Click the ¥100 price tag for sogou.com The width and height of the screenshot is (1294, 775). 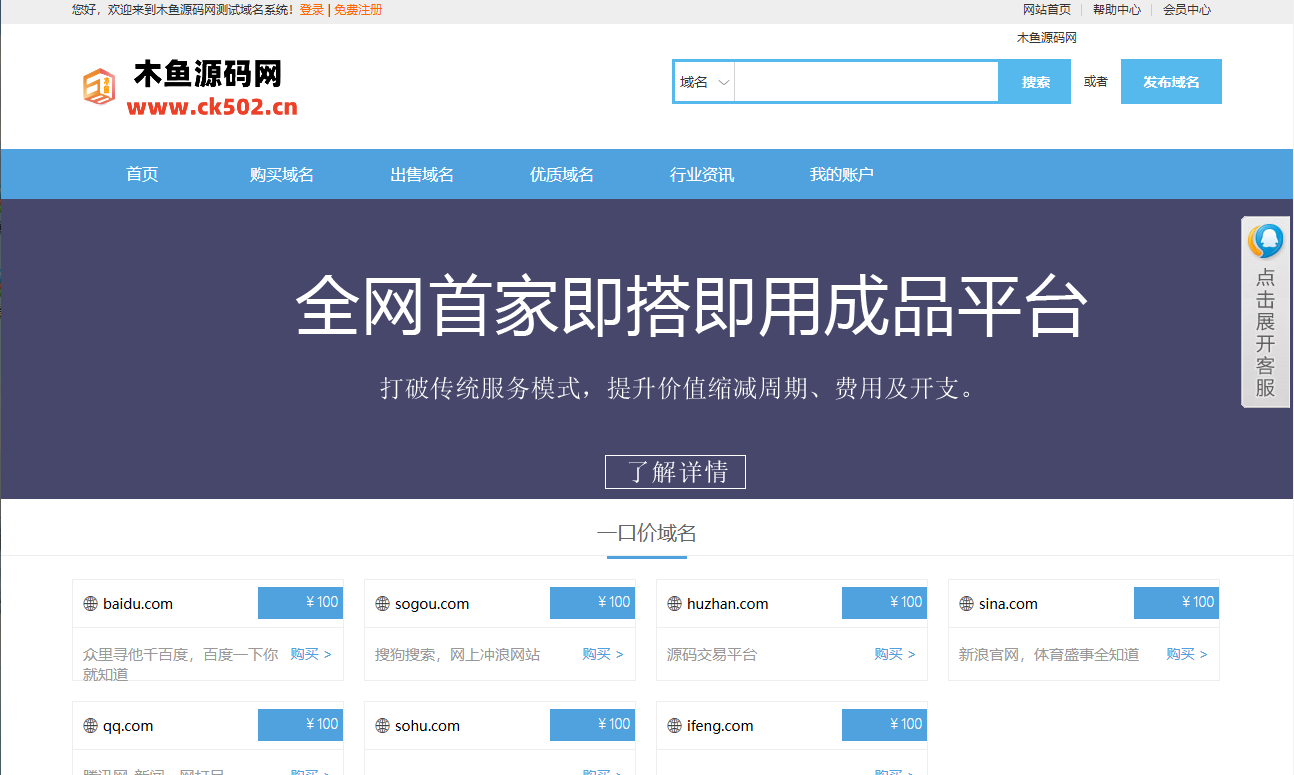592,602
